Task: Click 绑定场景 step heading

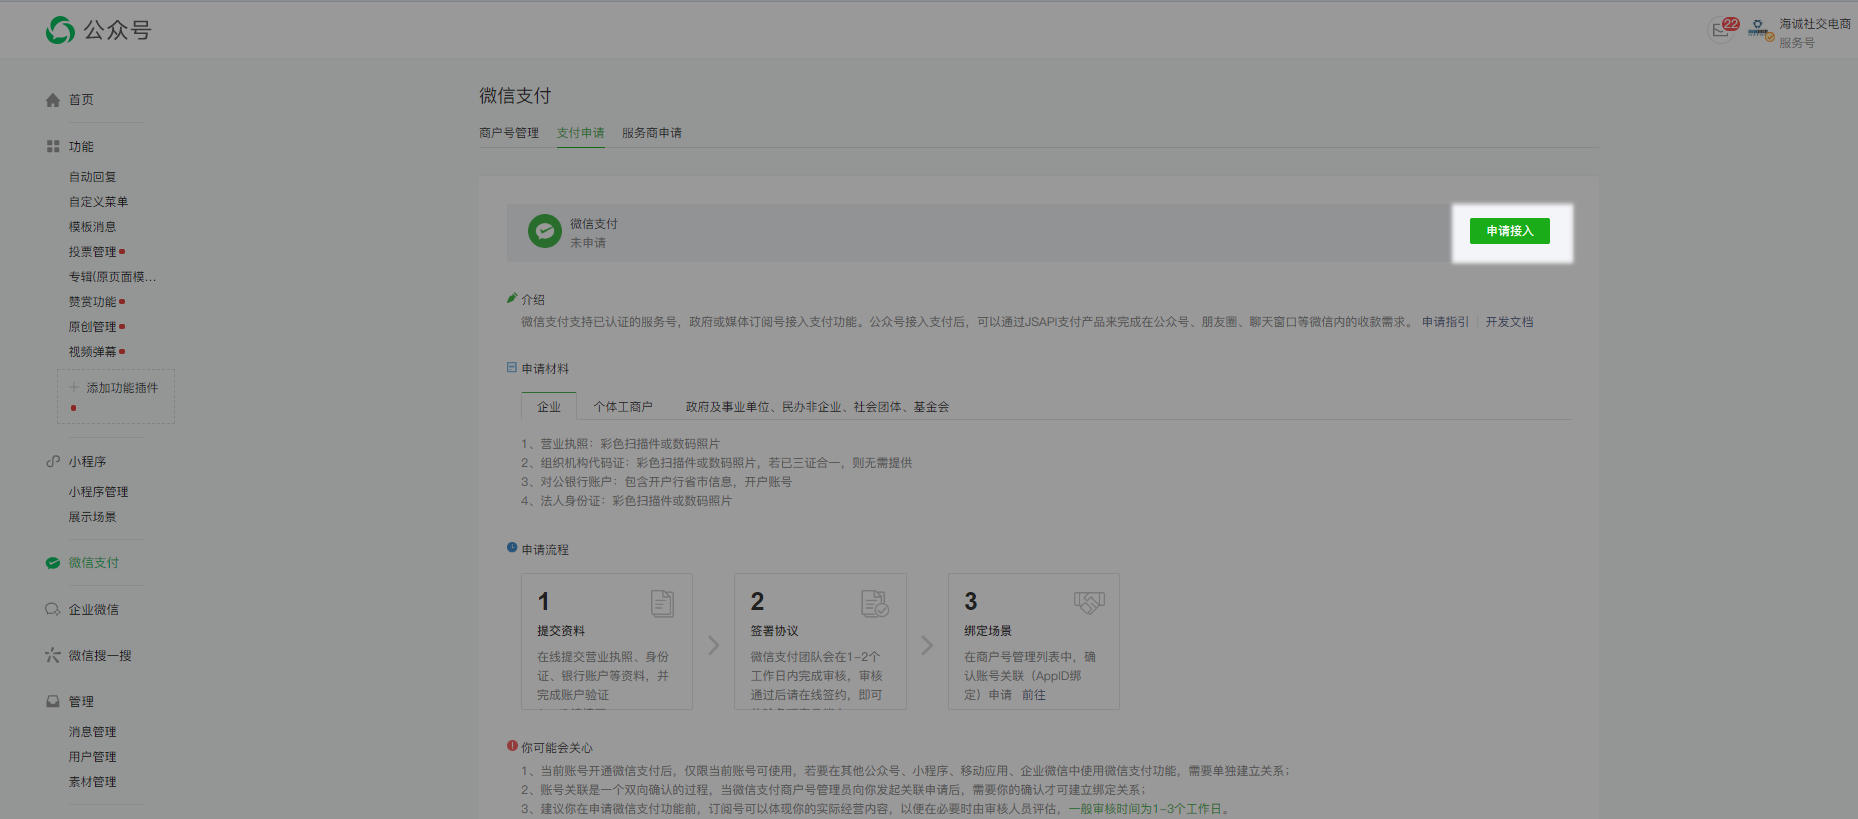Action: 988,631
